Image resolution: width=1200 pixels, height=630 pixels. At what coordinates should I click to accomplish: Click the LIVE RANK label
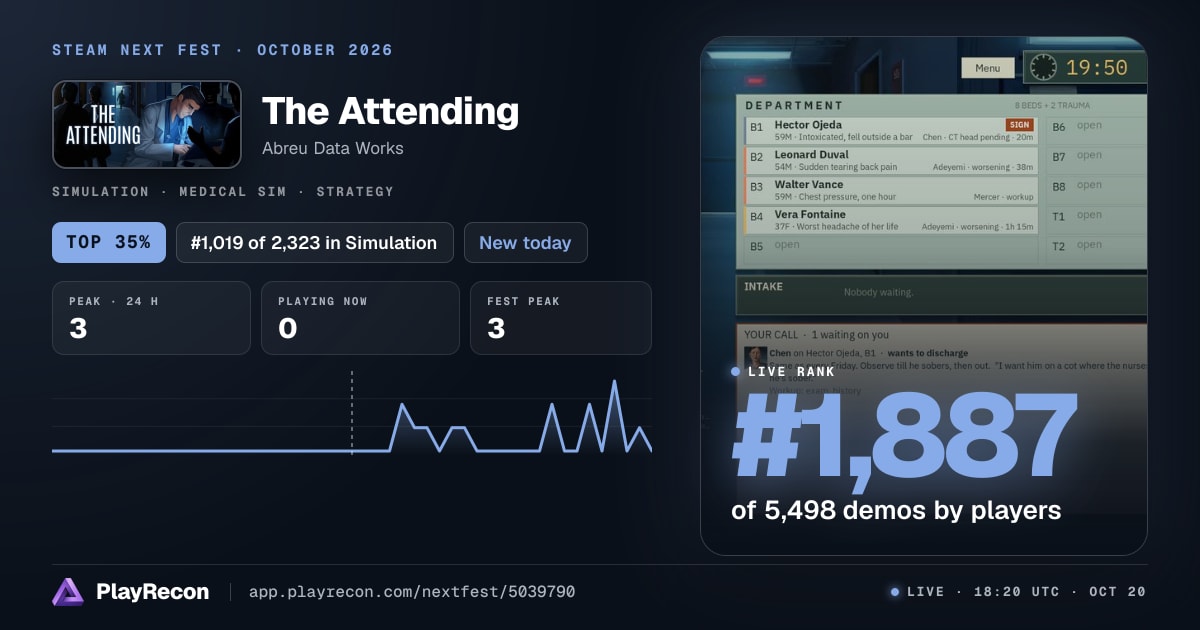tap(791, 372)
